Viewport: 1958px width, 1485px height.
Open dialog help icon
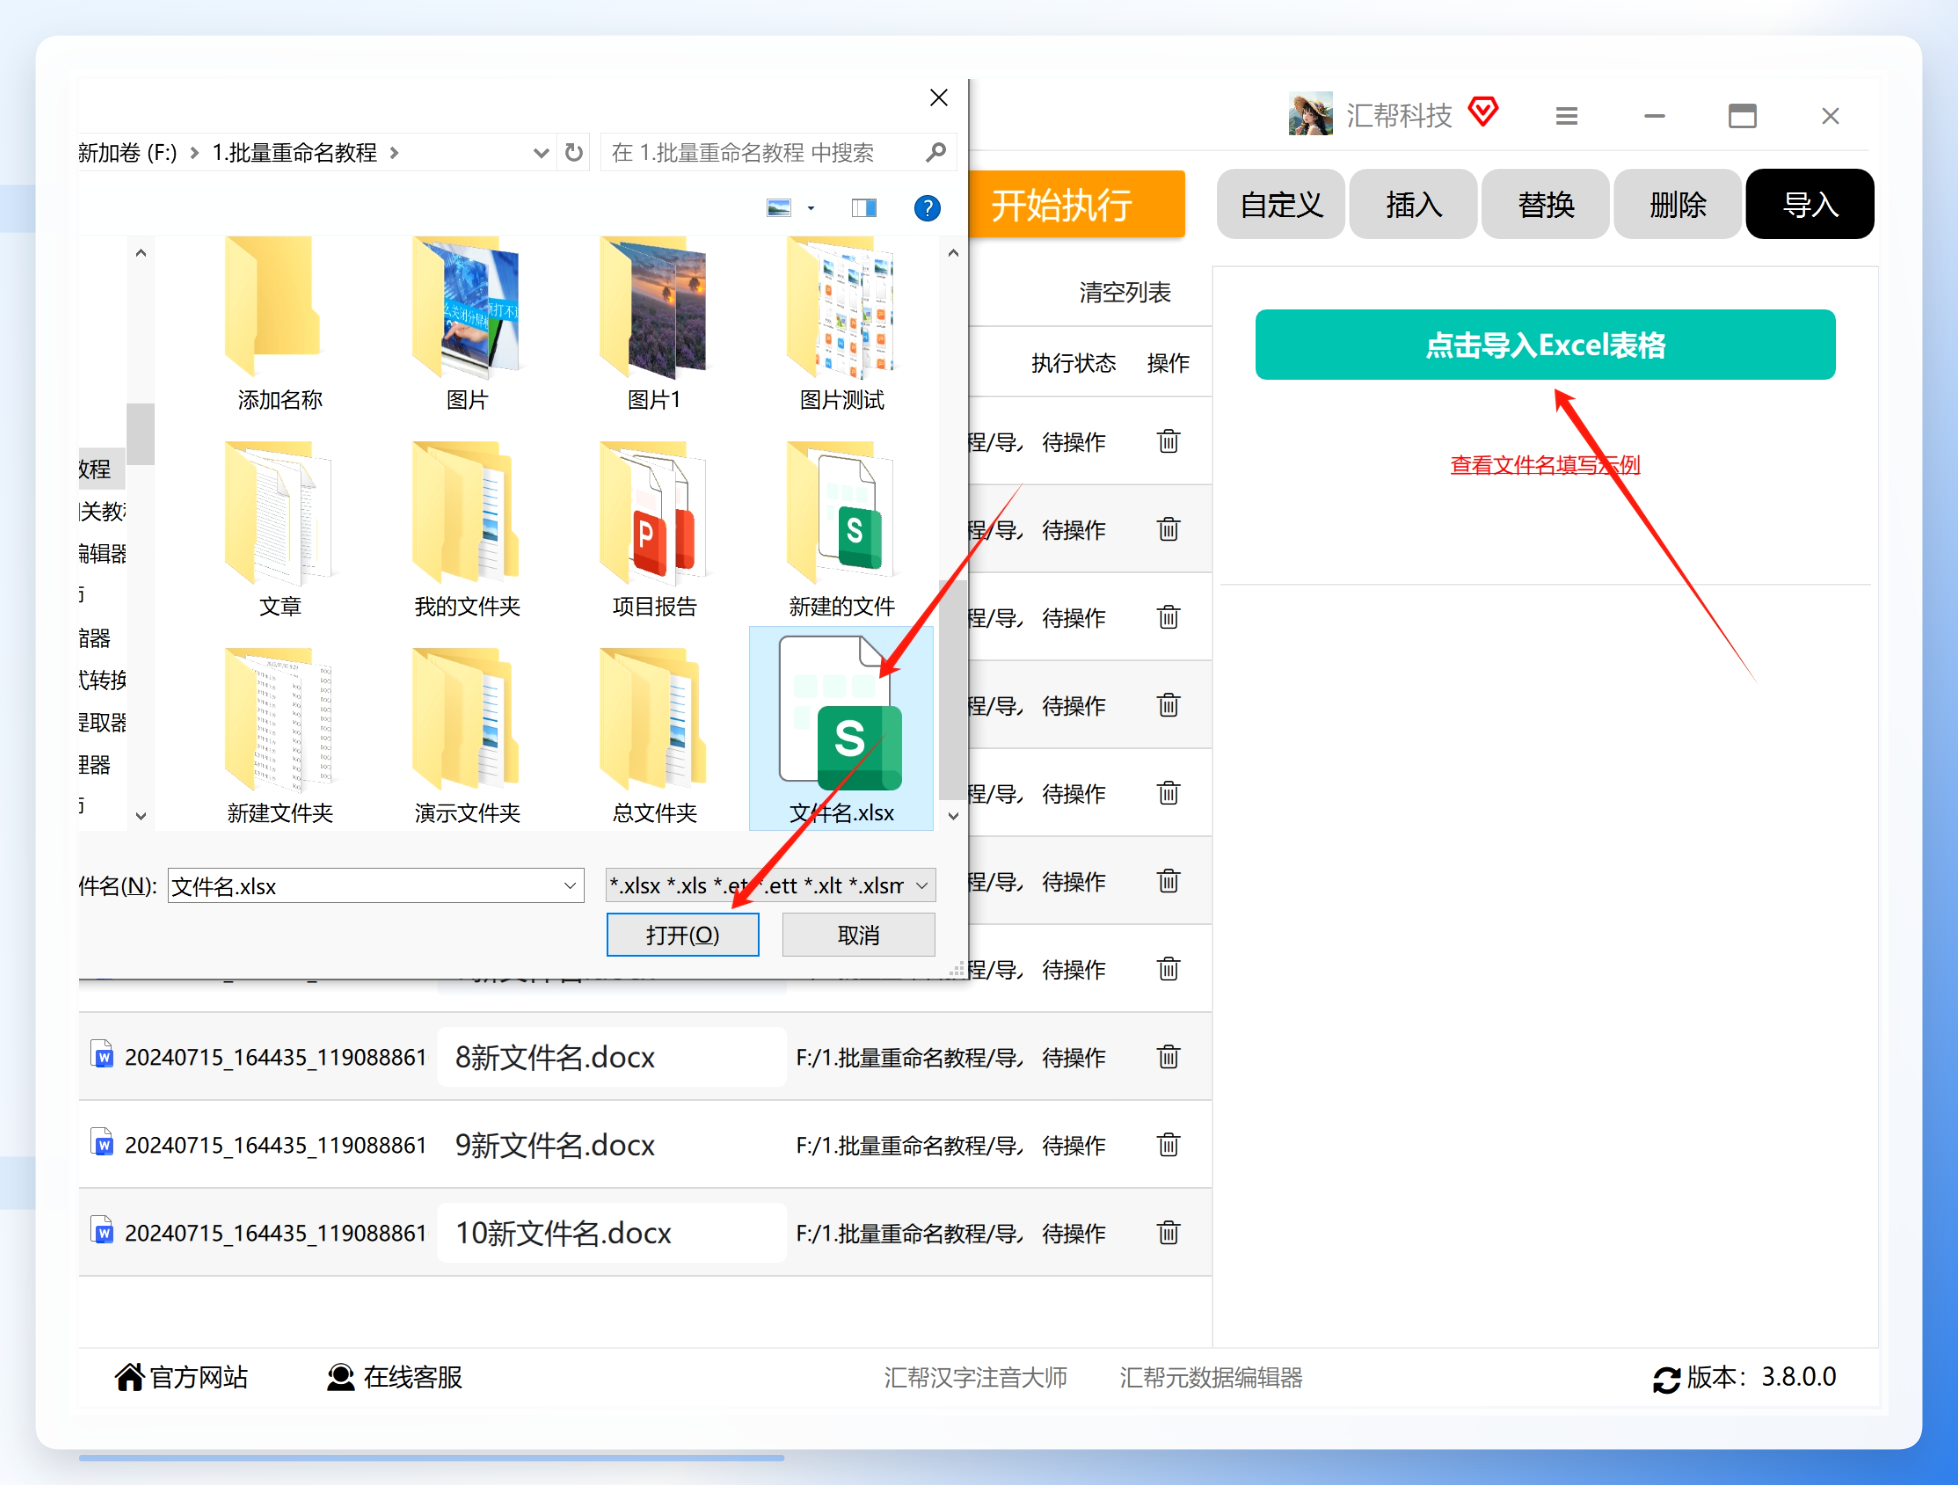(x=927, y=208)
